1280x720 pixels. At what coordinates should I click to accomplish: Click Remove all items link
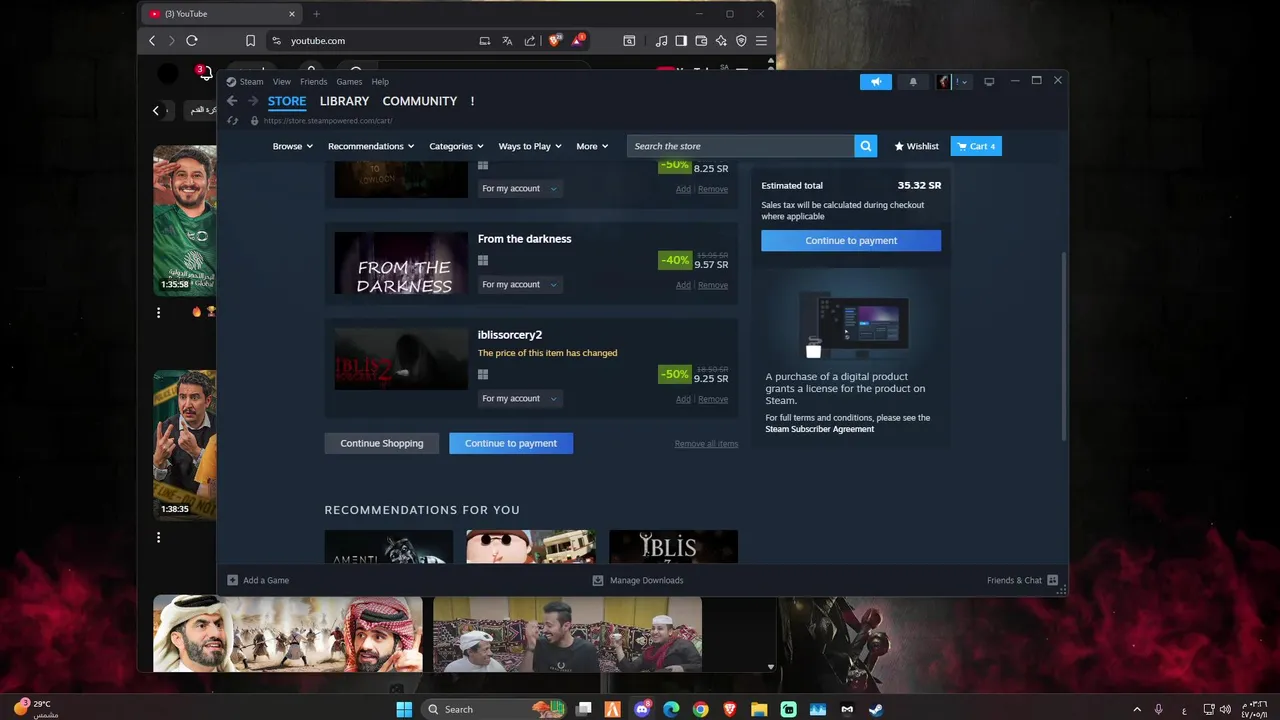point(706,444)
